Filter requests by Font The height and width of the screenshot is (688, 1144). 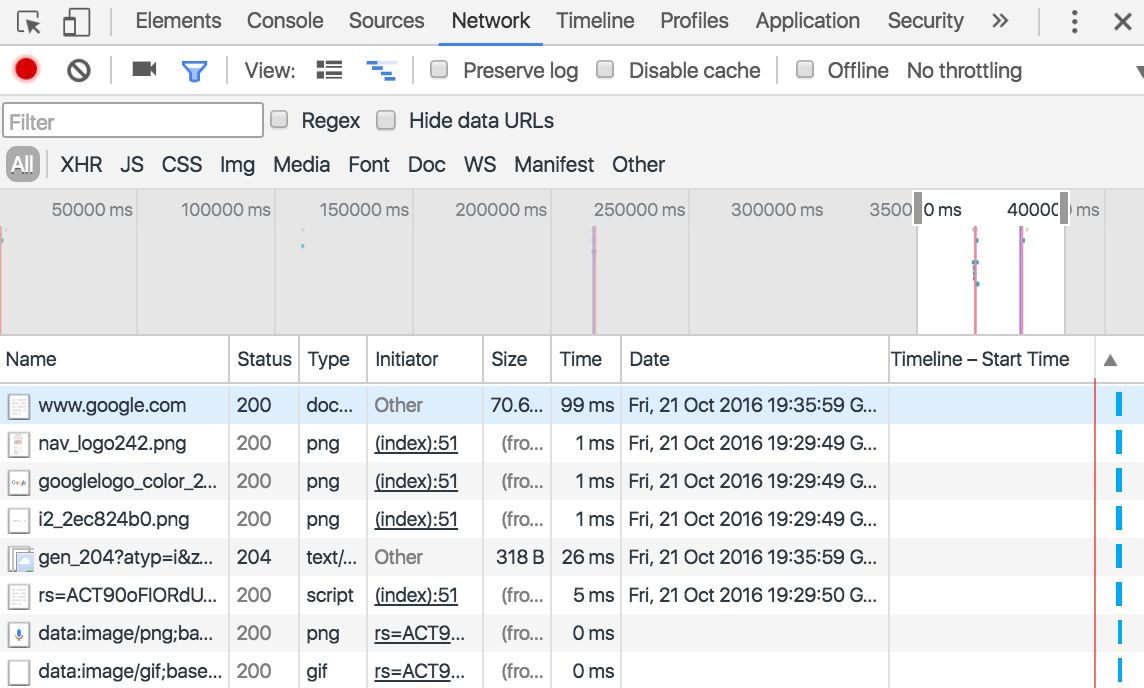pos(369,164)
